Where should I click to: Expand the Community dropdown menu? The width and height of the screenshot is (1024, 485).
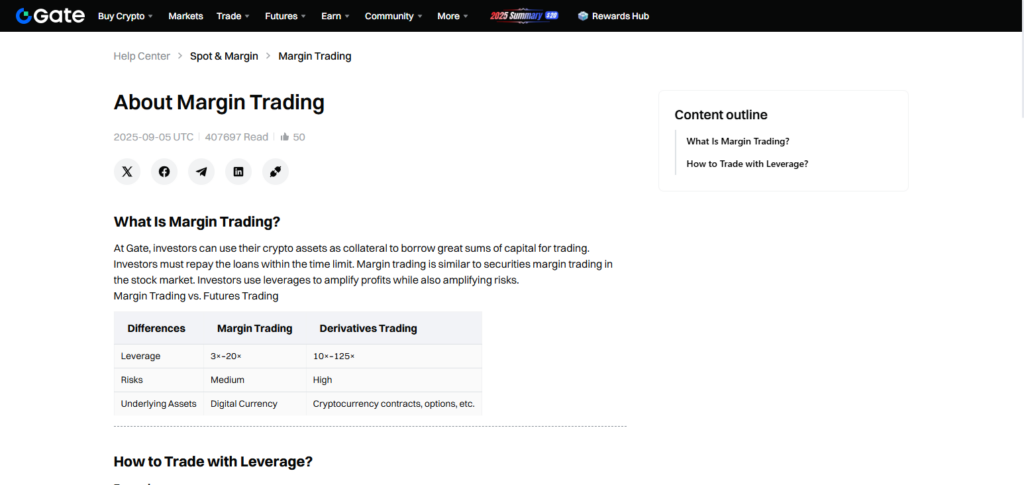394,16
